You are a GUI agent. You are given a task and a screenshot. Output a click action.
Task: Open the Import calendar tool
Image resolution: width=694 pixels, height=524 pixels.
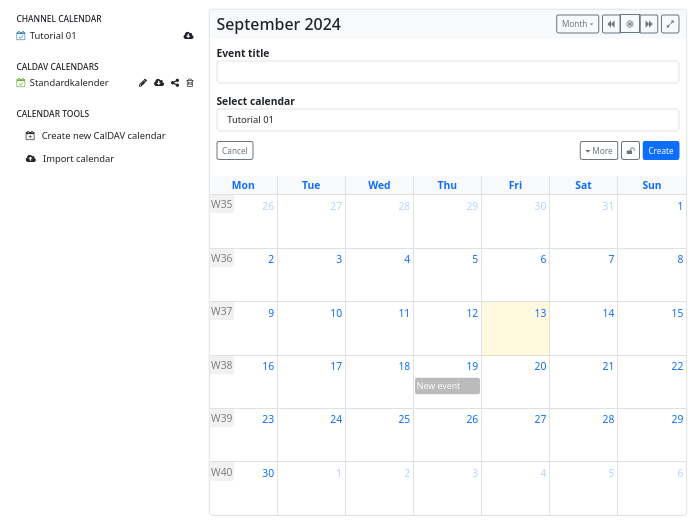(x=78, y=159)
